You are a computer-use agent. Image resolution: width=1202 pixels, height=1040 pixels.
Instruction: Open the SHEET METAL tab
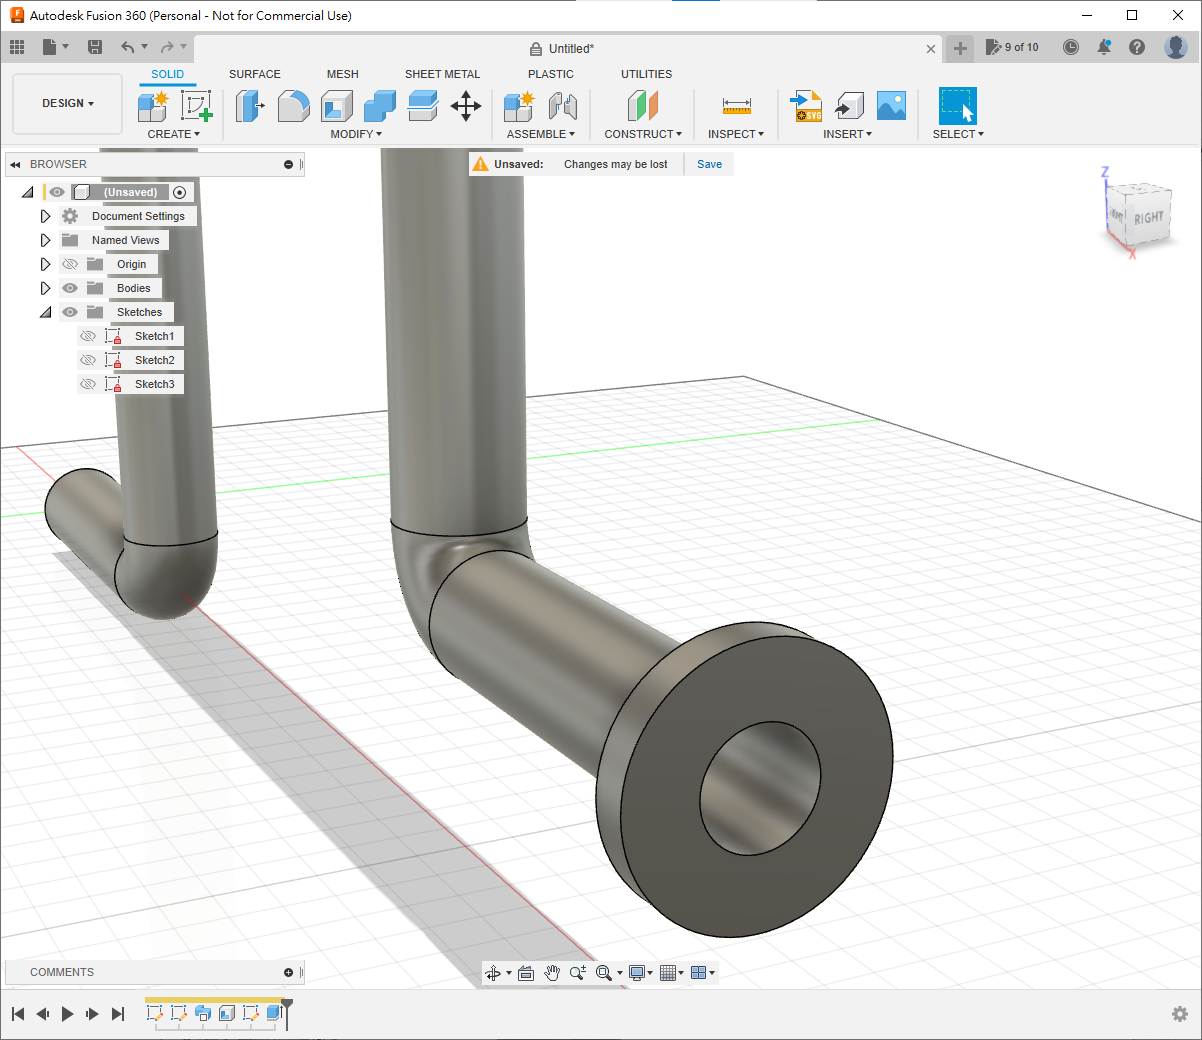click(442, 74)
